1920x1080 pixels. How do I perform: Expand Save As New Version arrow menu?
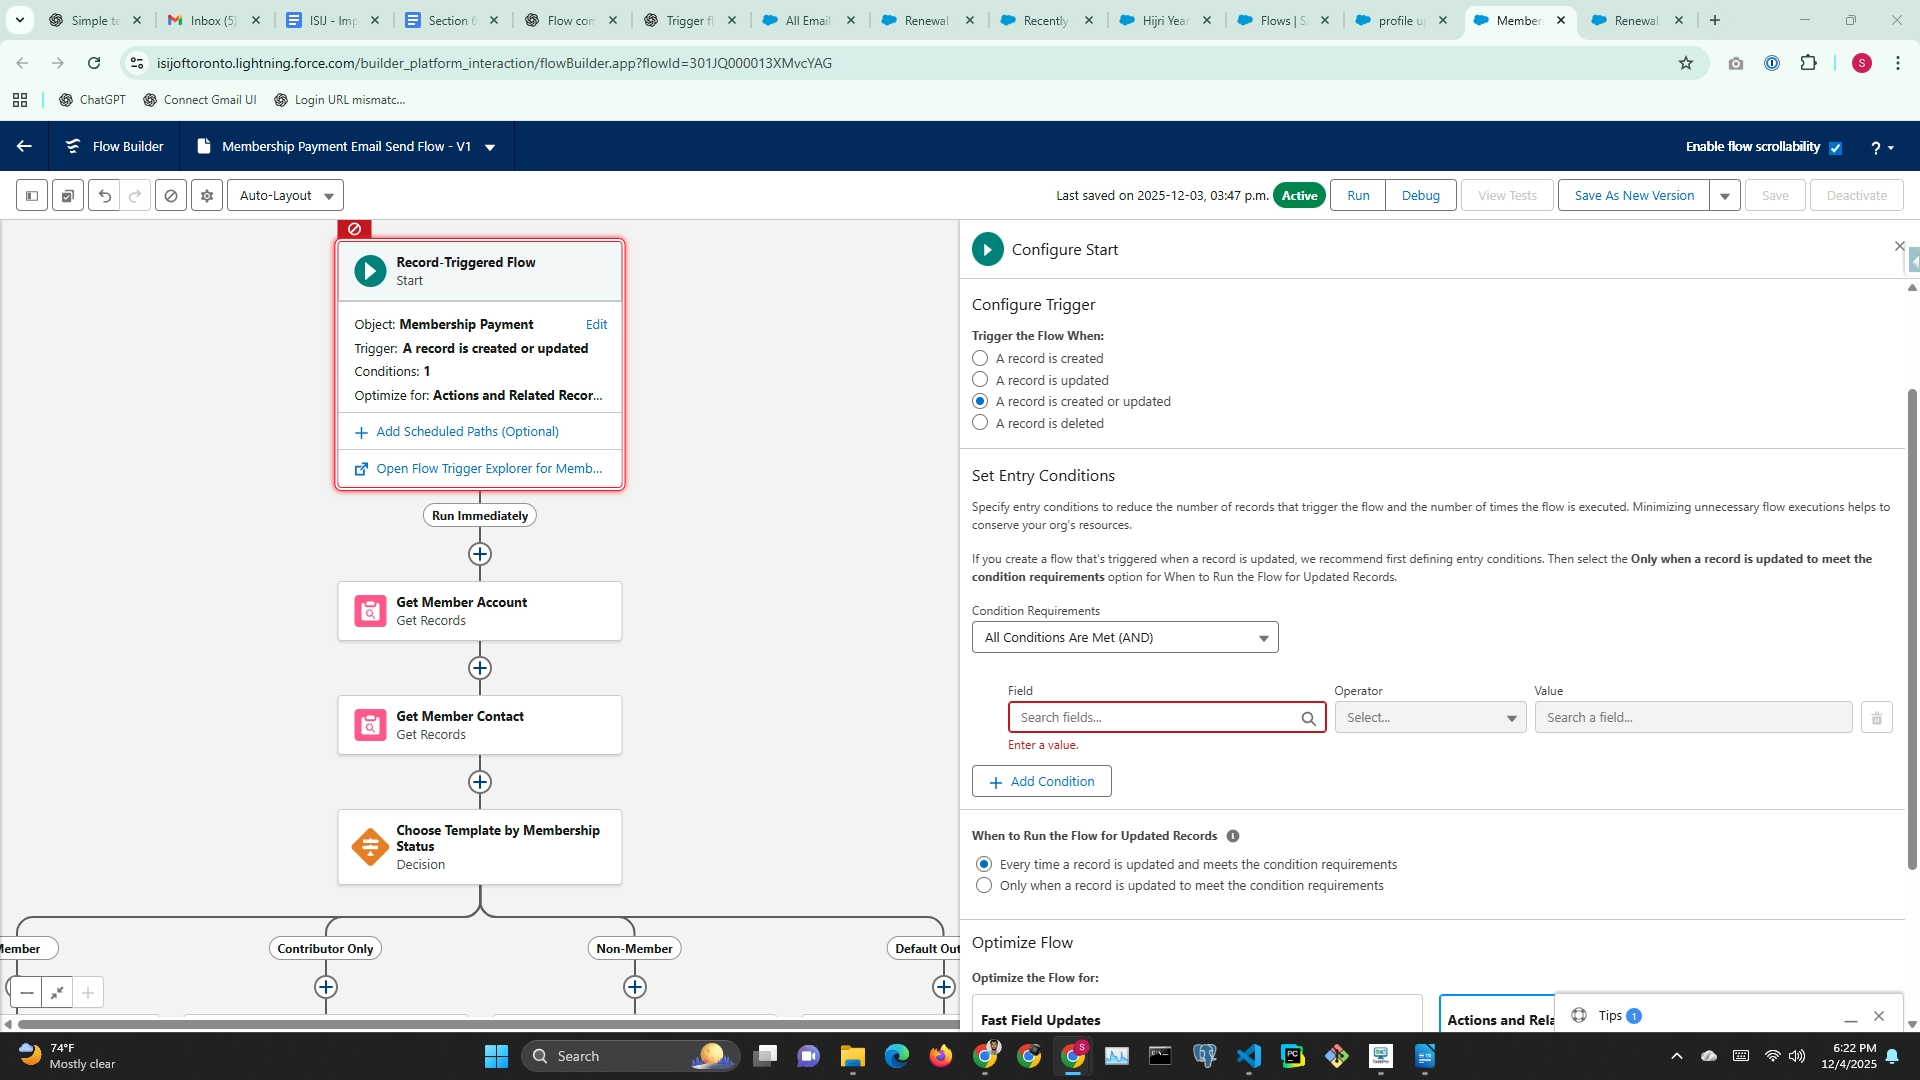(1725, 196)
